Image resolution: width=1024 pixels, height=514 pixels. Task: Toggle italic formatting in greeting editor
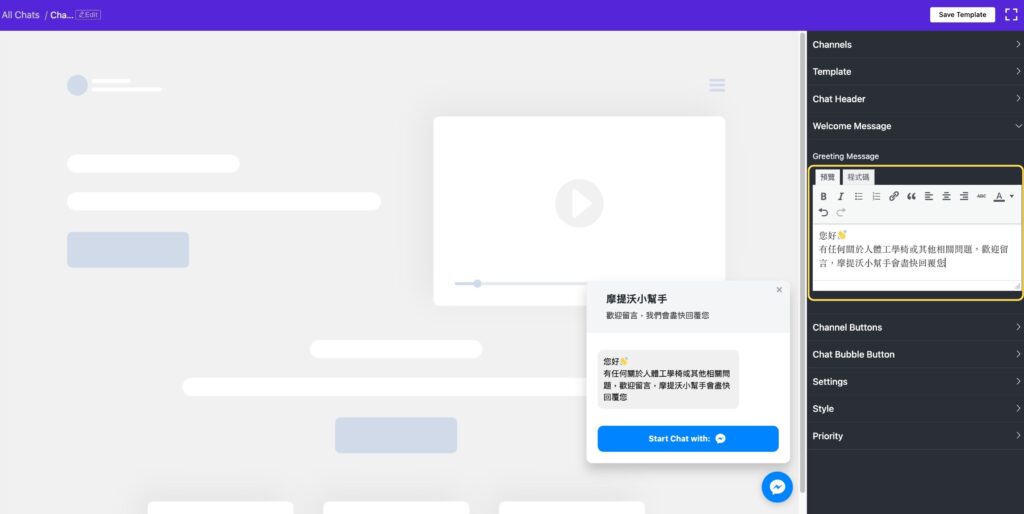click(841, 197)
